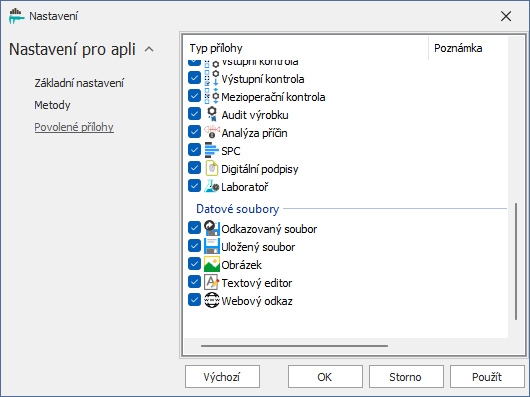Click the horizontal scrollbar thumb
Screen dimensions: 530x397
[294, 346]
